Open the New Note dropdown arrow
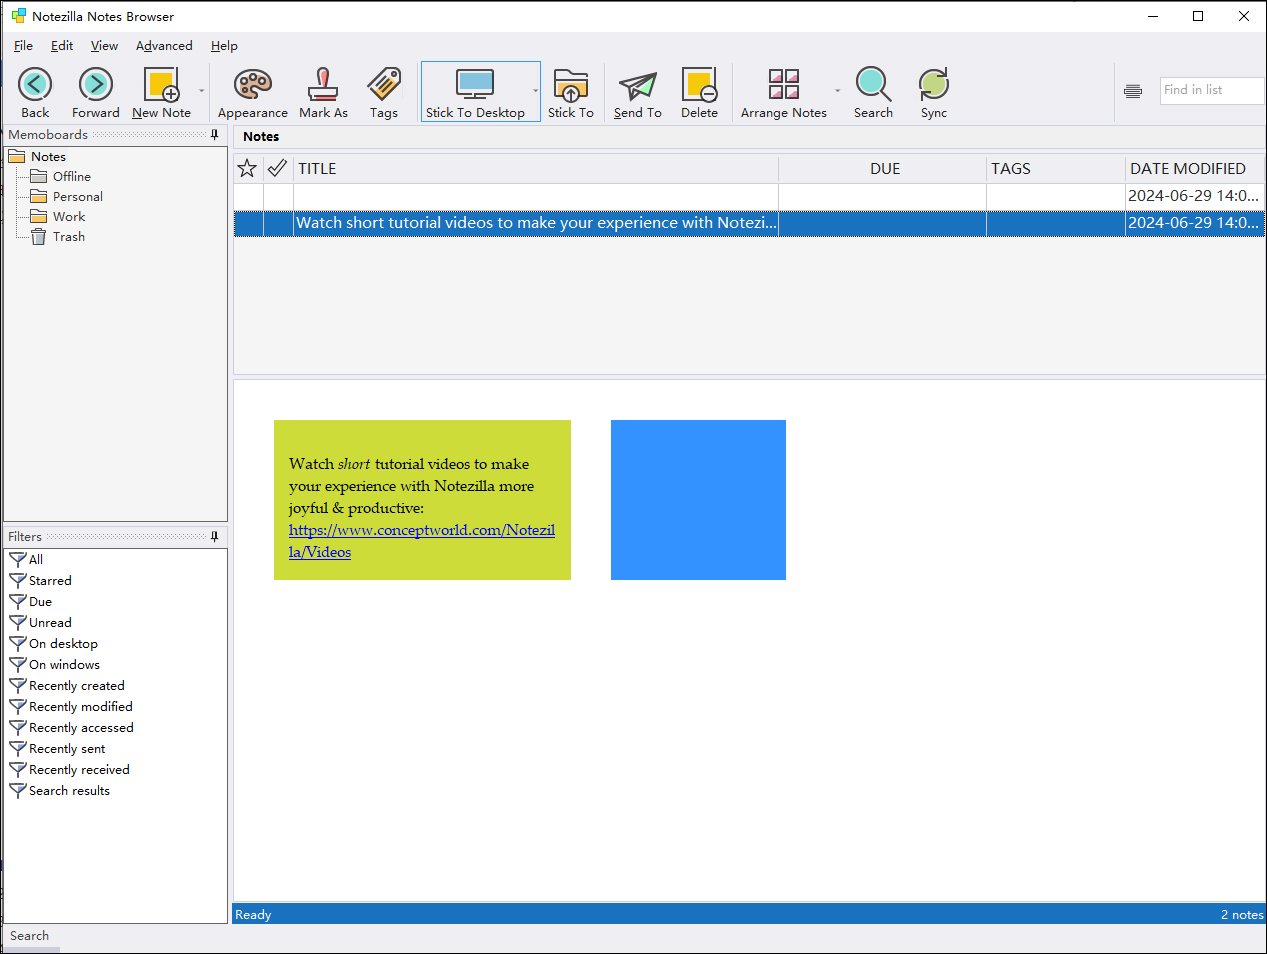 click(202, 91)
